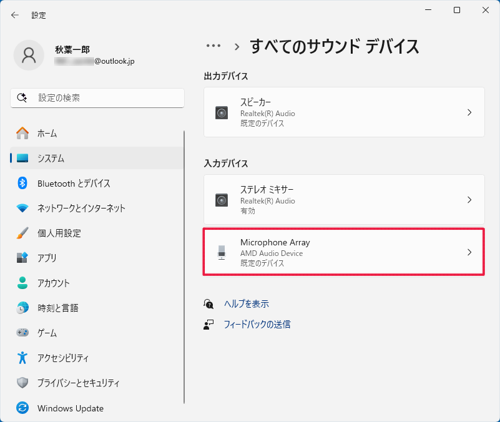Click the network Wi-Fi icon

point(22,208)
